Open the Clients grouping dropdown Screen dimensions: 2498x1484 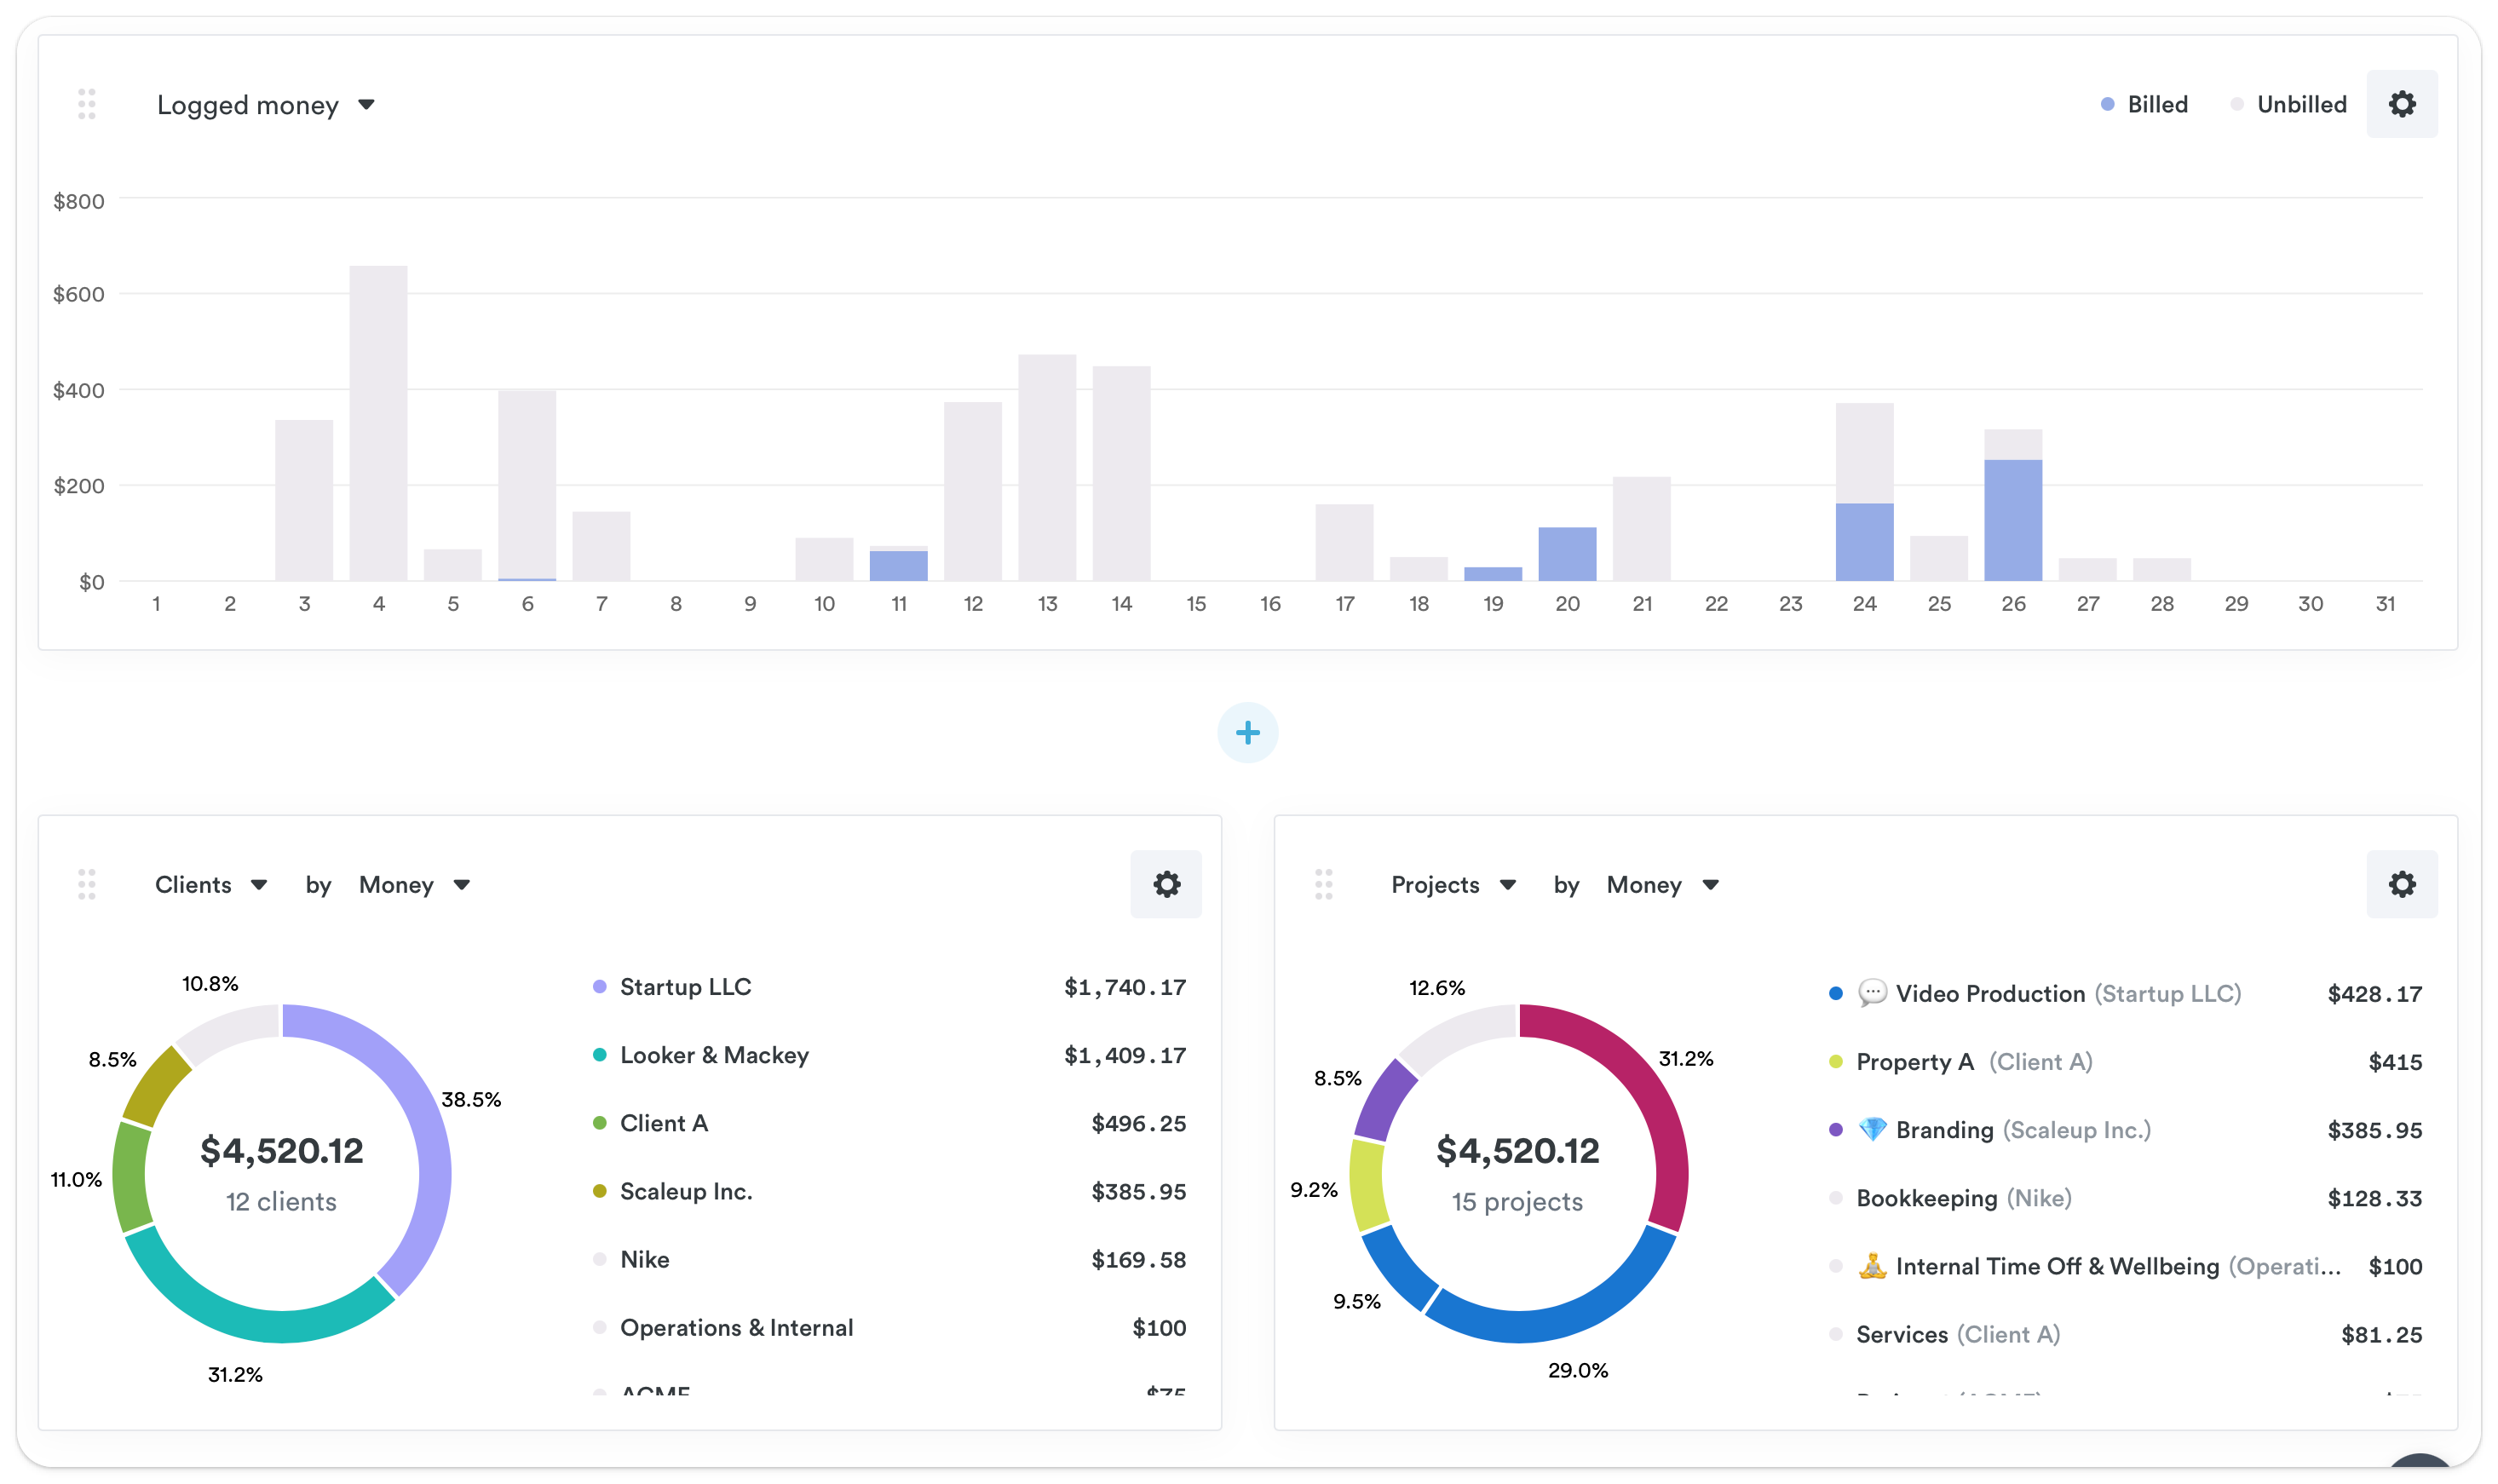[211, 885]
